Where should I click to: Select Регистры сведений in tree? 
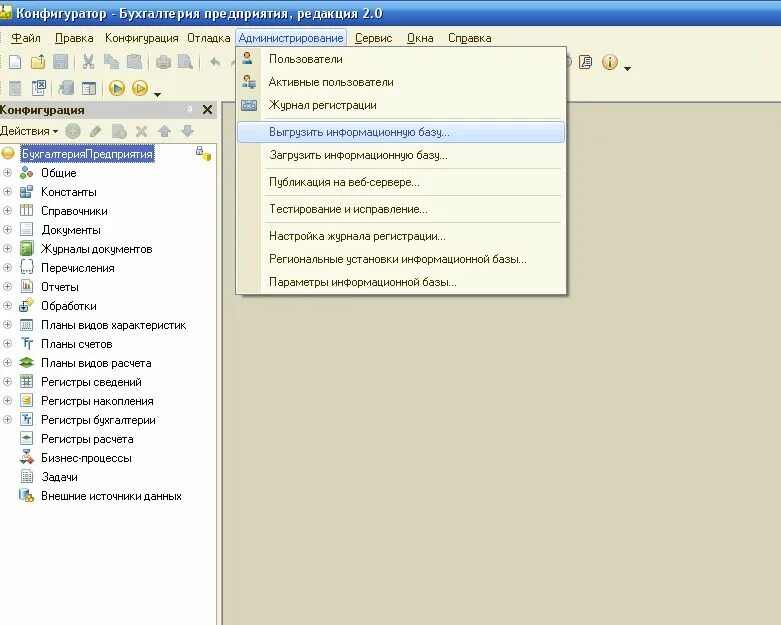tap(91, 382)
